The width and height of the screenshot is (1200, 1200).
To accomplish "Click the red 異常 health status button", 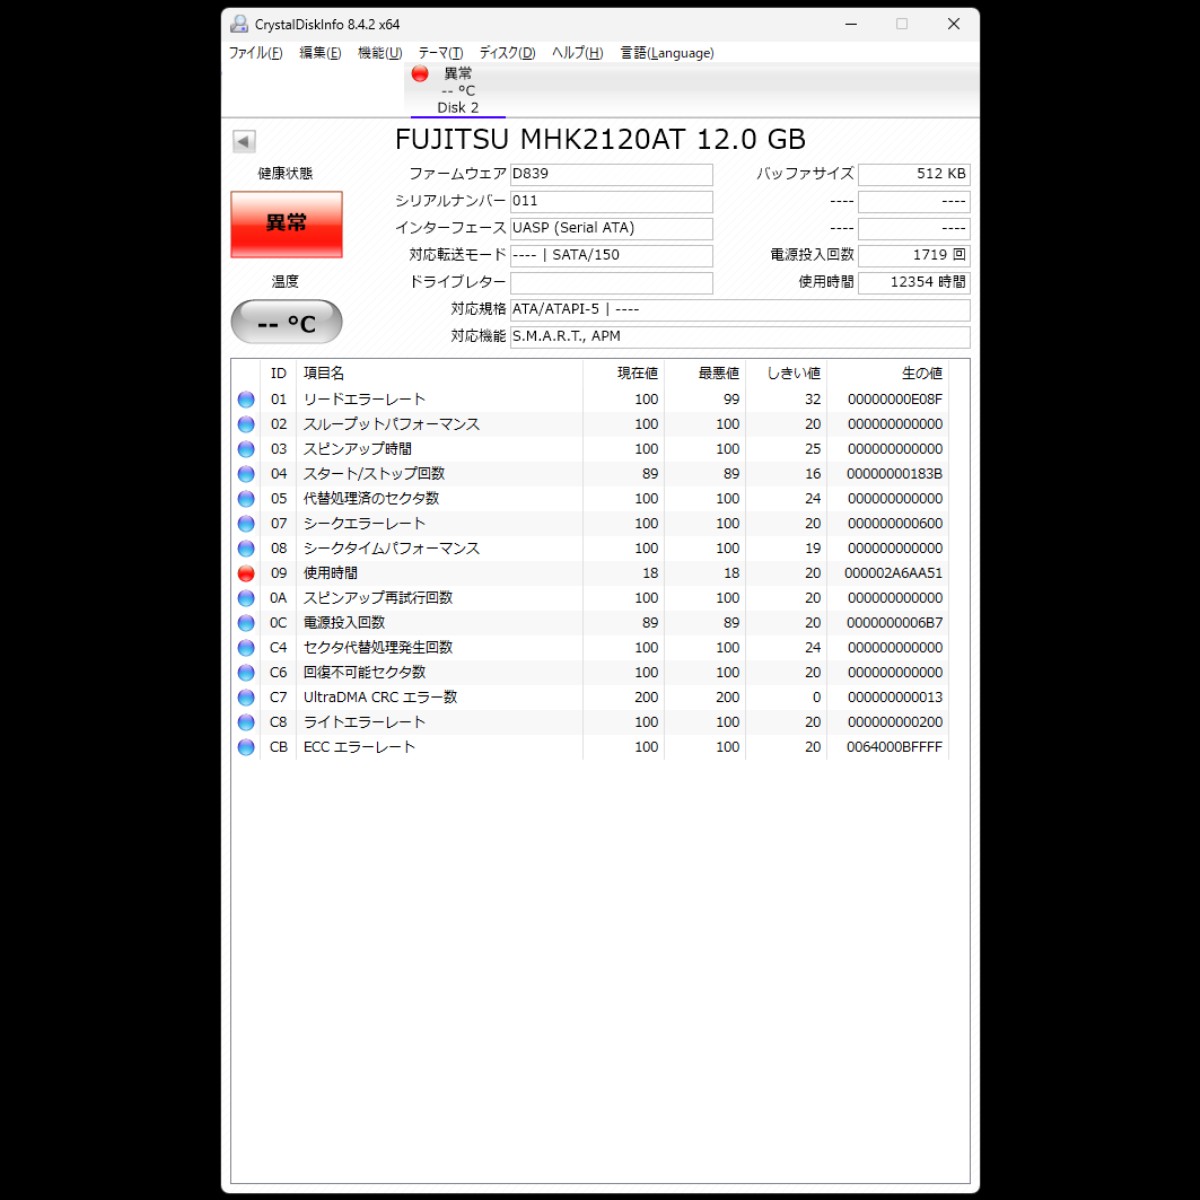I will point(287,224).
